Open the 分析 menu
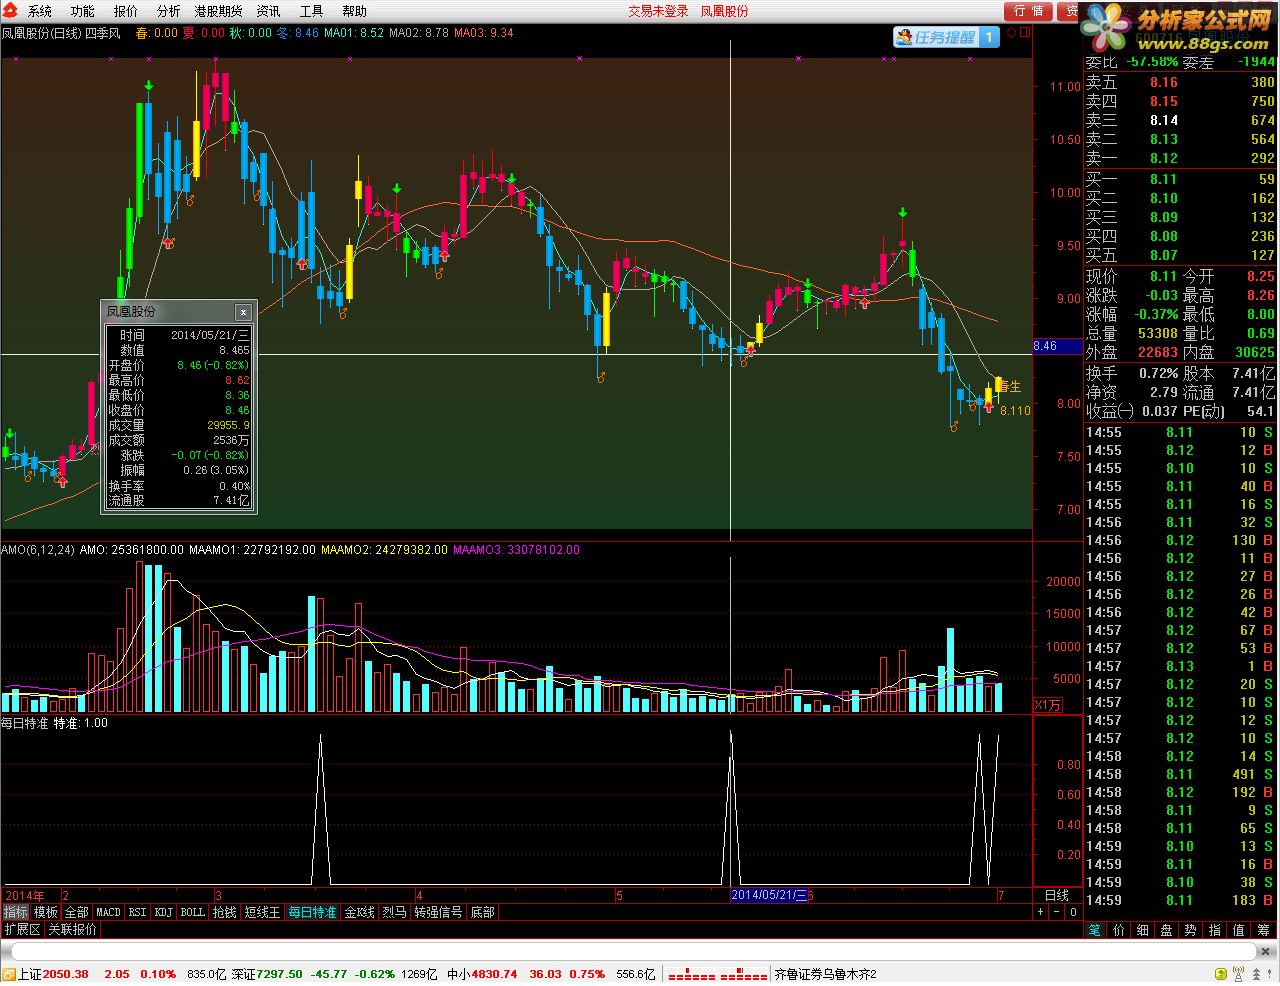This screenshot has height=986, width=1280. pos(169,11)
